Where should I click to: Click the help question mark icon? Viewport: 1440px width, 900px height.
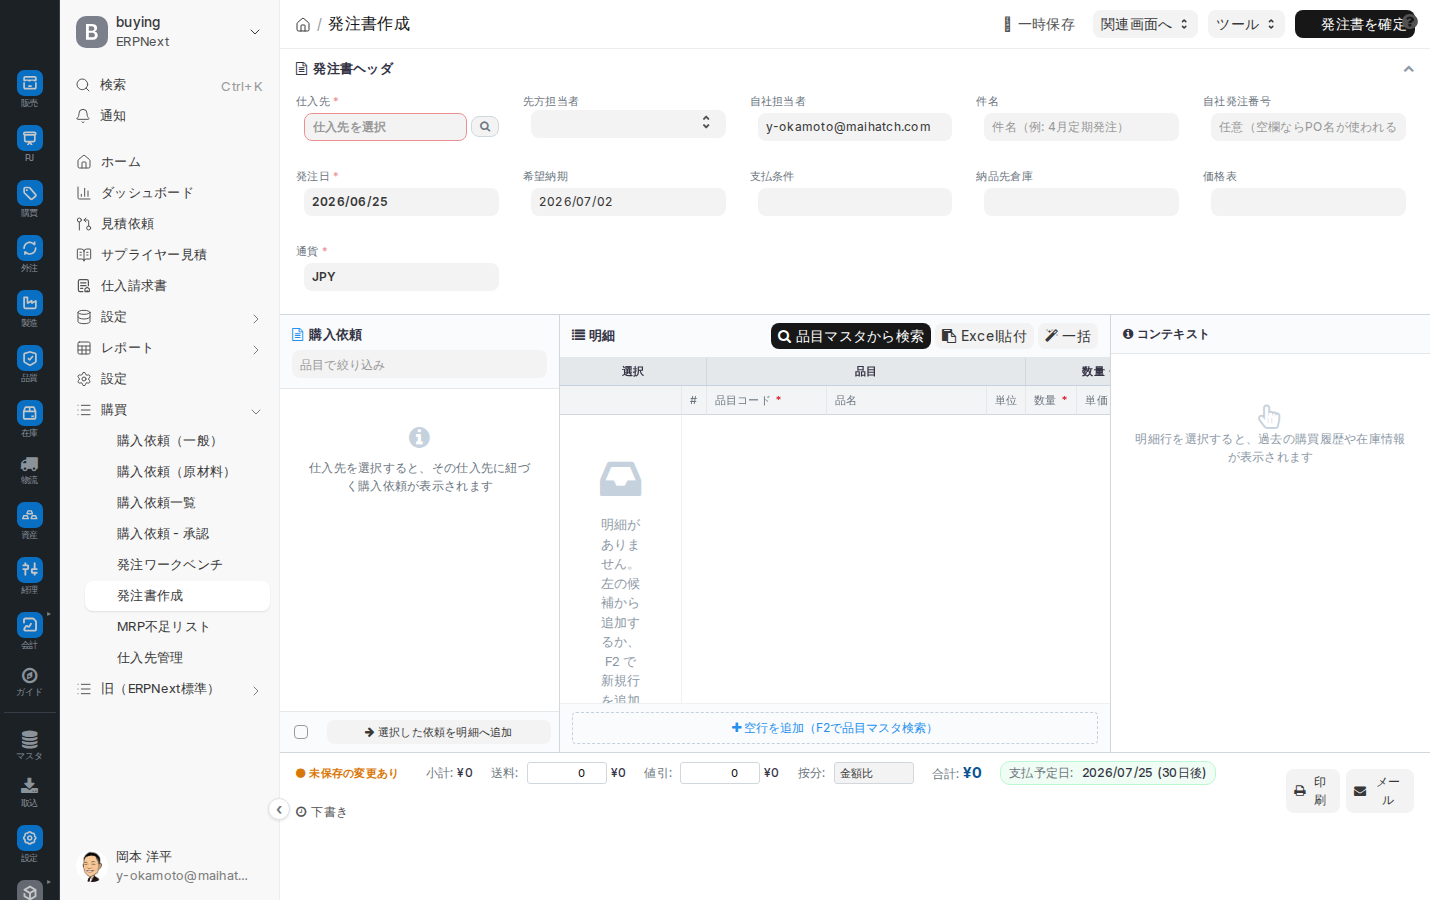click(1410, 20)
